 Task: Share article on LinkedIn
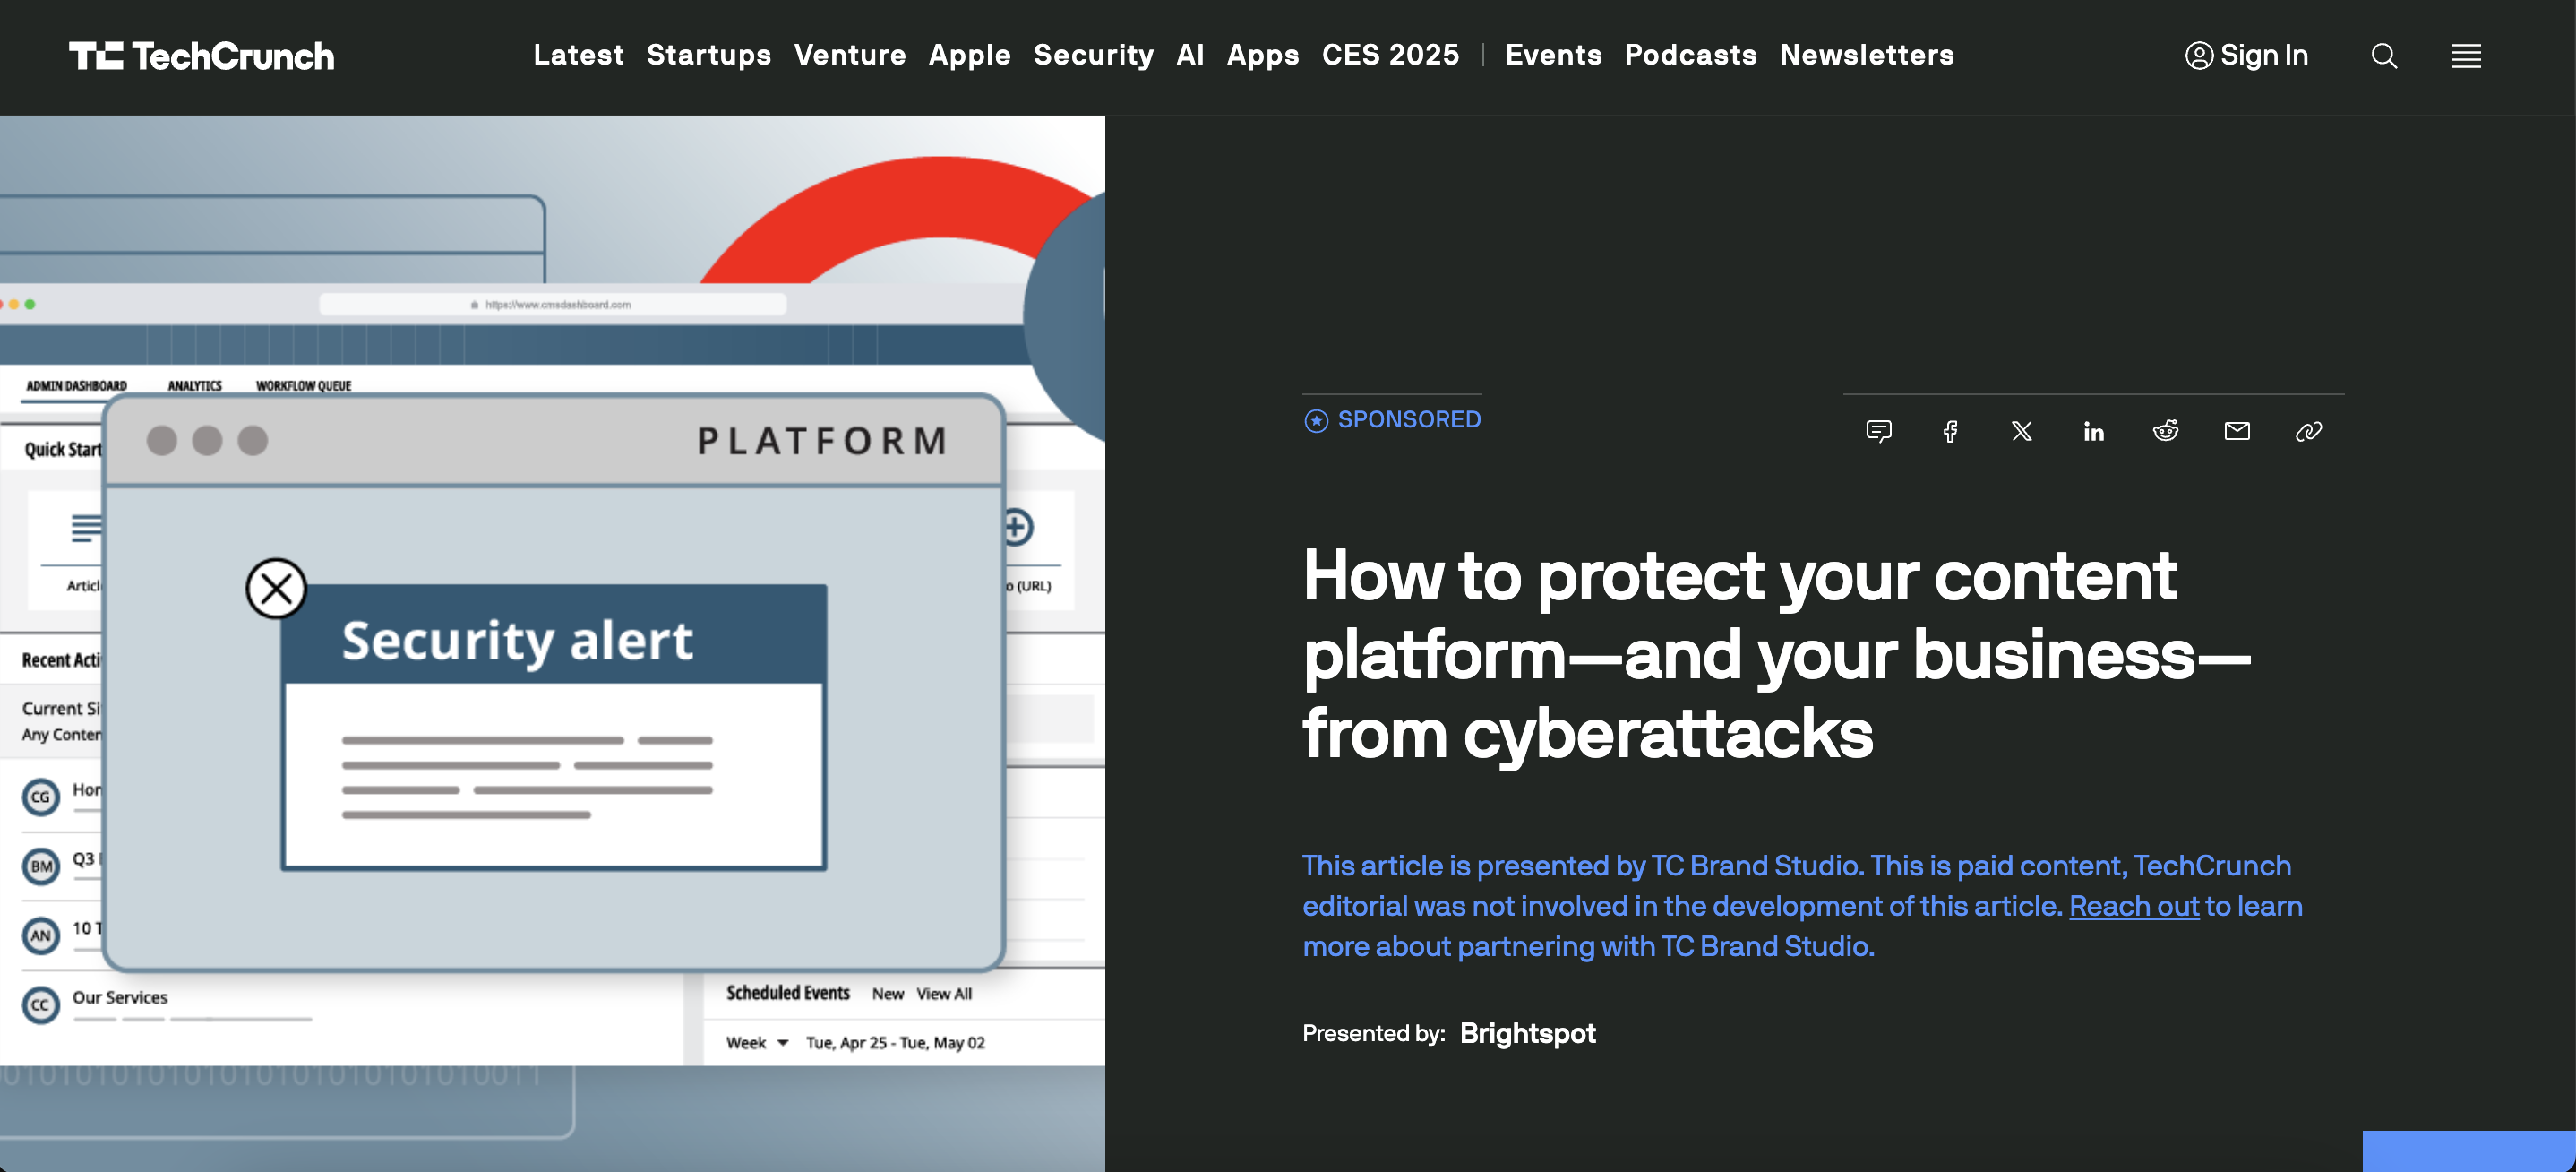point(2093,431)
